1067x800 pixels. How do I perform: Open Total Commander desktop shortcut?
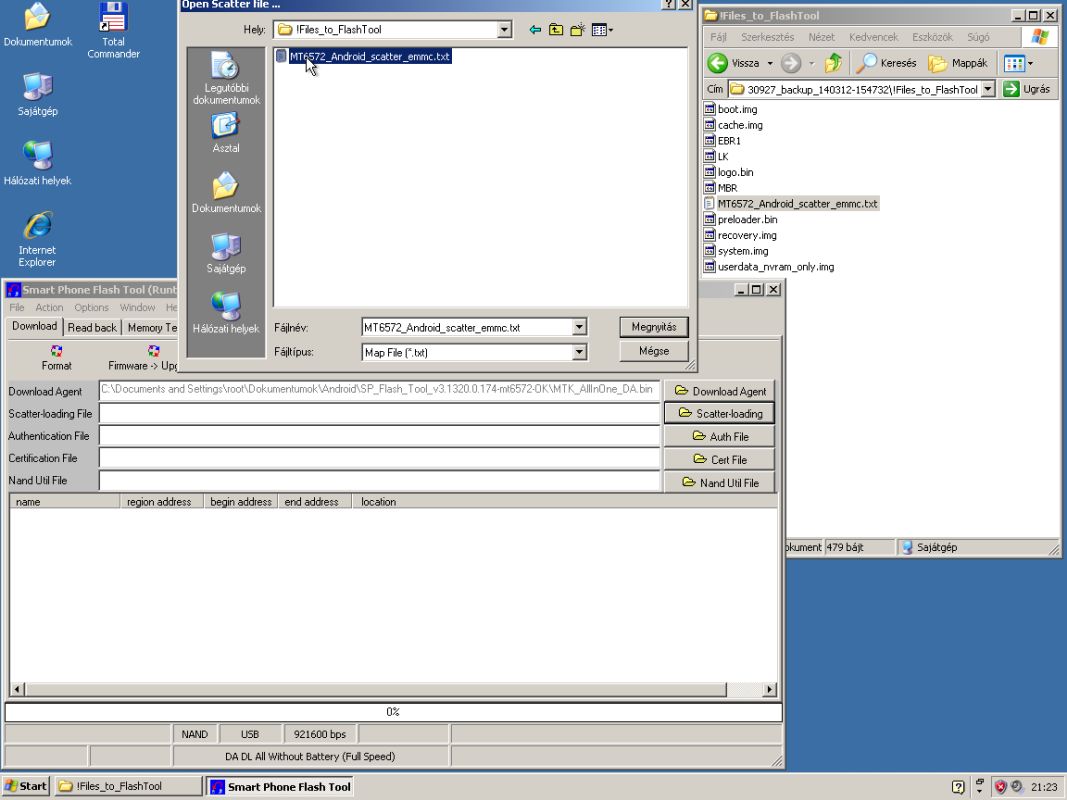point(113,31)
